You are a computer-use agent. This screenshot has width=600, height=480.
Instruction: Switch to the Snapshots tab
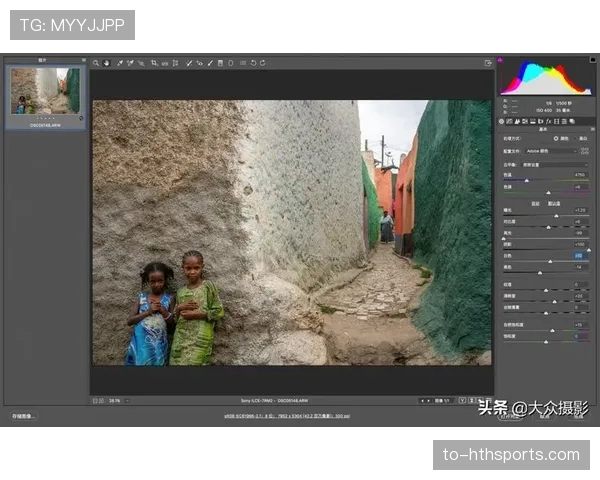point(572,121)
